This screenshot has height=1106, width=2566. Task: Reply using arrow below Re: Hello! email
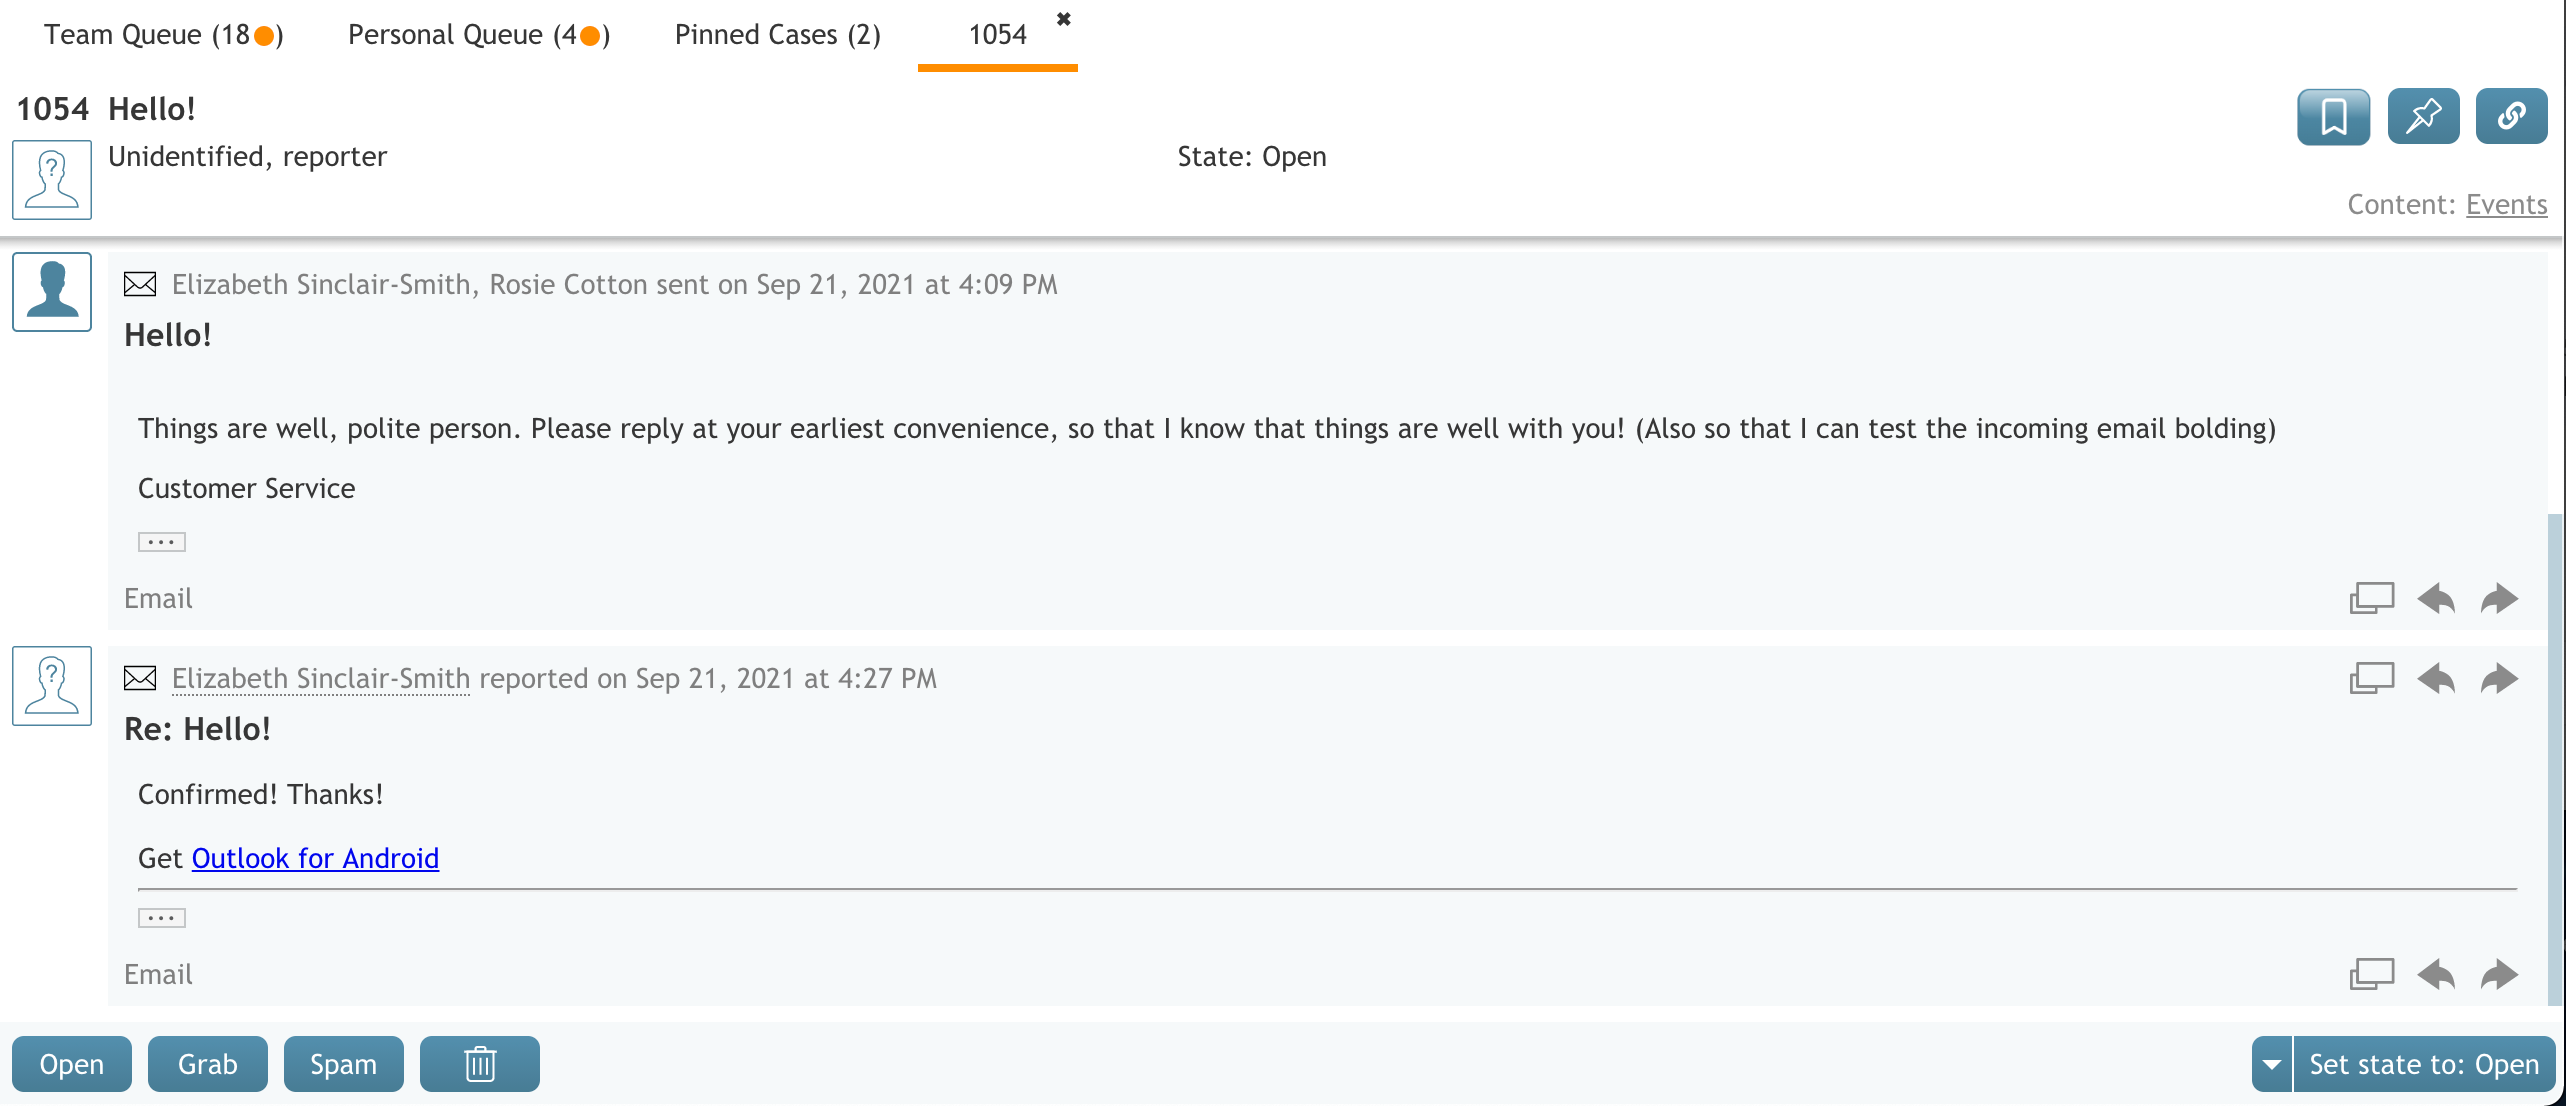click(2436, 975)
